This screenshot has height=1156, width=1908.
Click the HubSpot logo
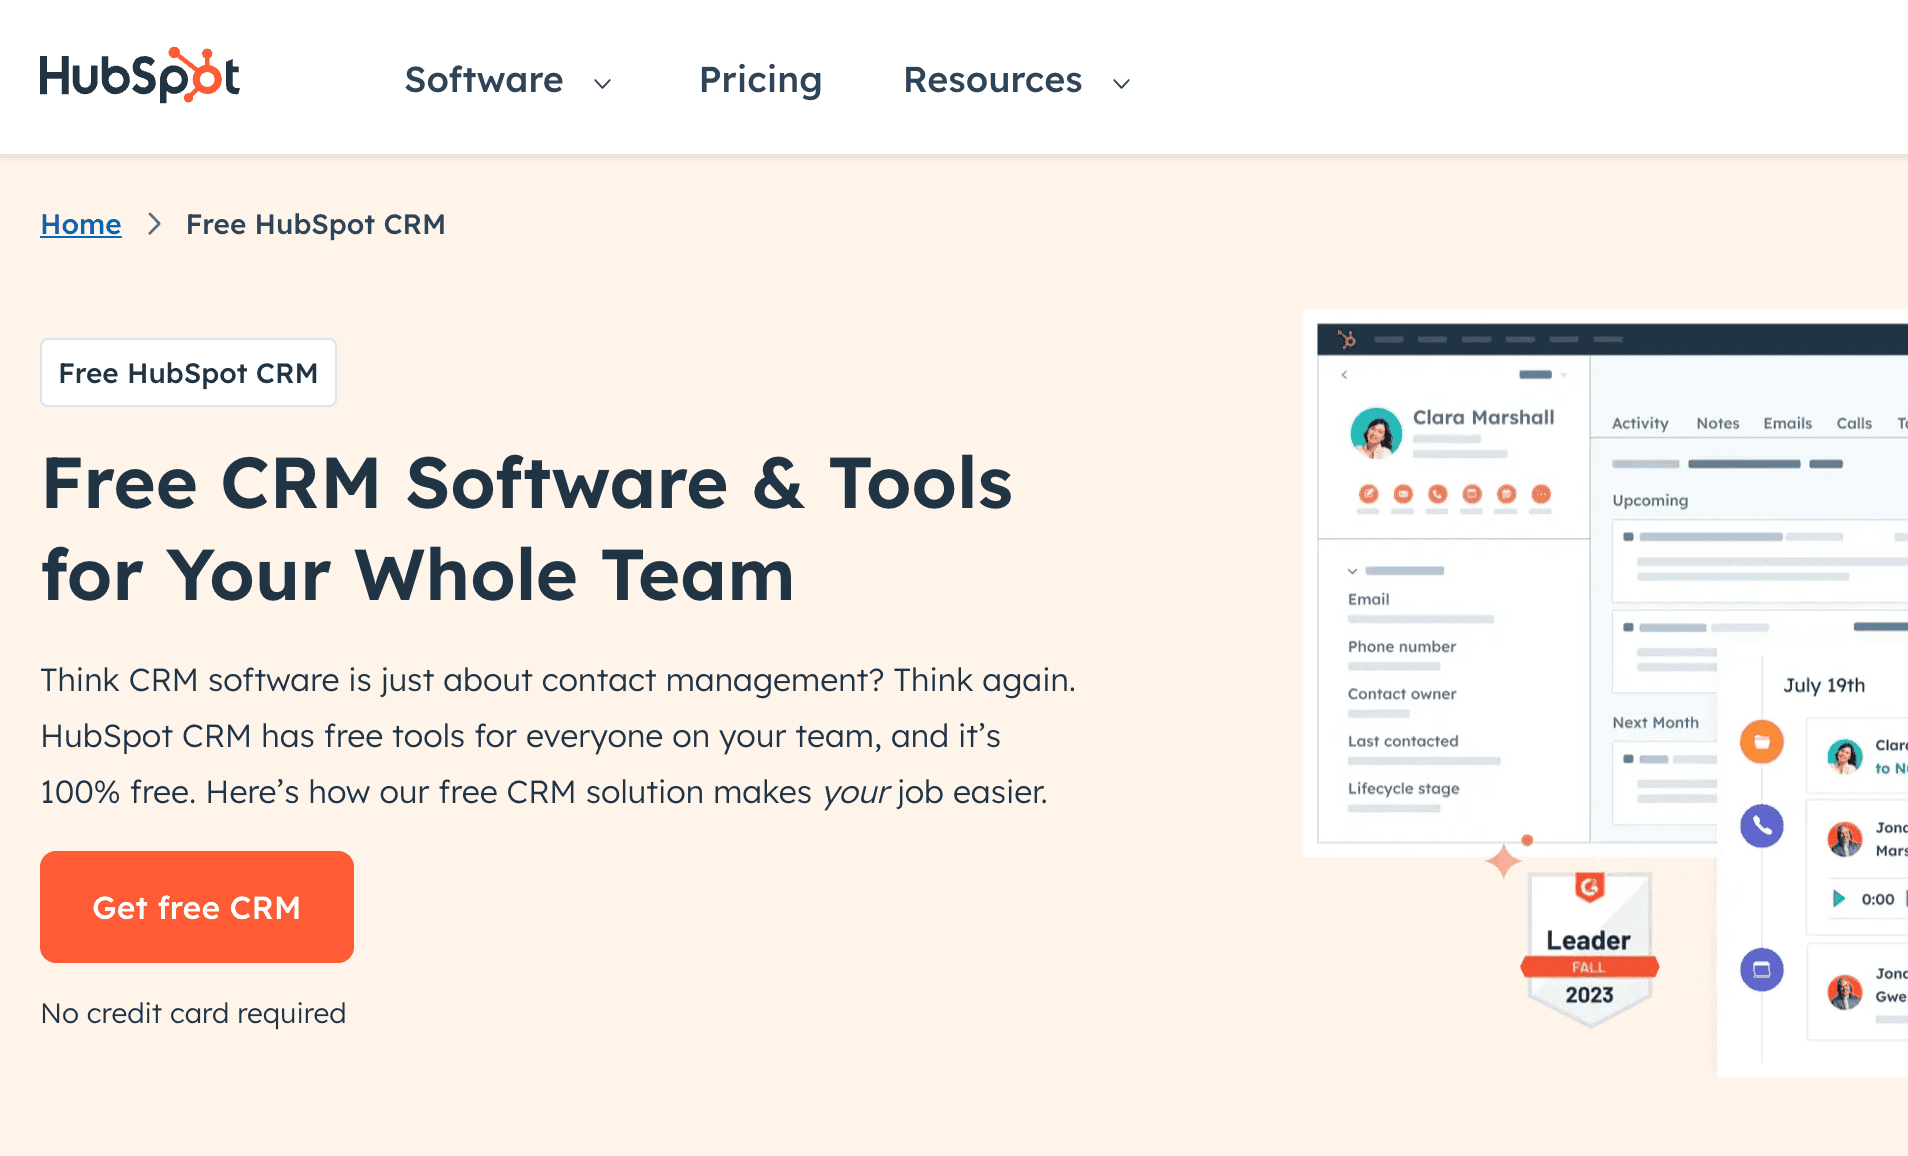pyautogui.click(x=139, y=75)
